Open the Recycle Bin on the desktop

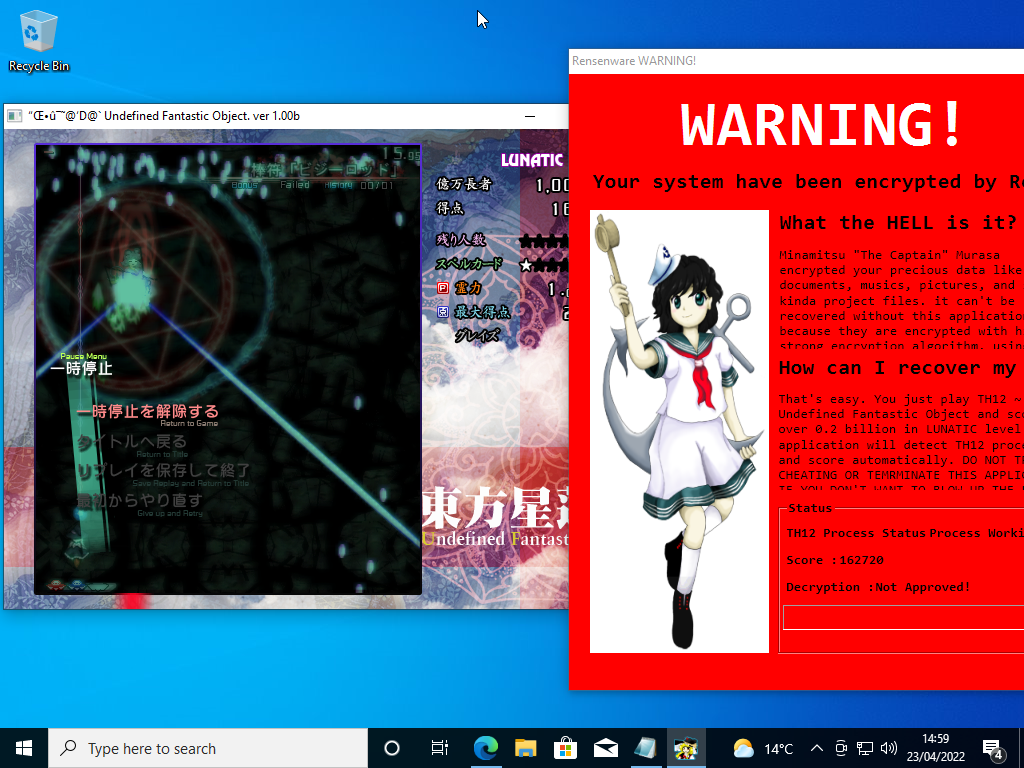coord(37,30)
